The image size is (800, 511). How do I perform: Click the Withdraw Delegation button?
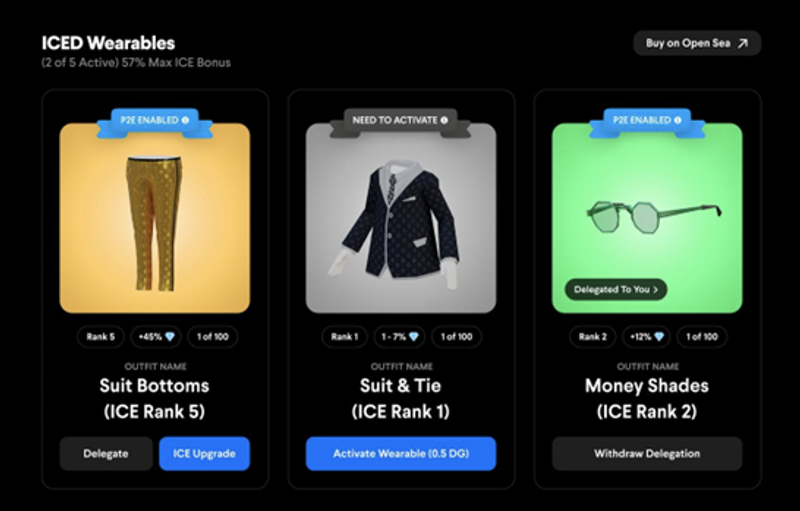647,453
